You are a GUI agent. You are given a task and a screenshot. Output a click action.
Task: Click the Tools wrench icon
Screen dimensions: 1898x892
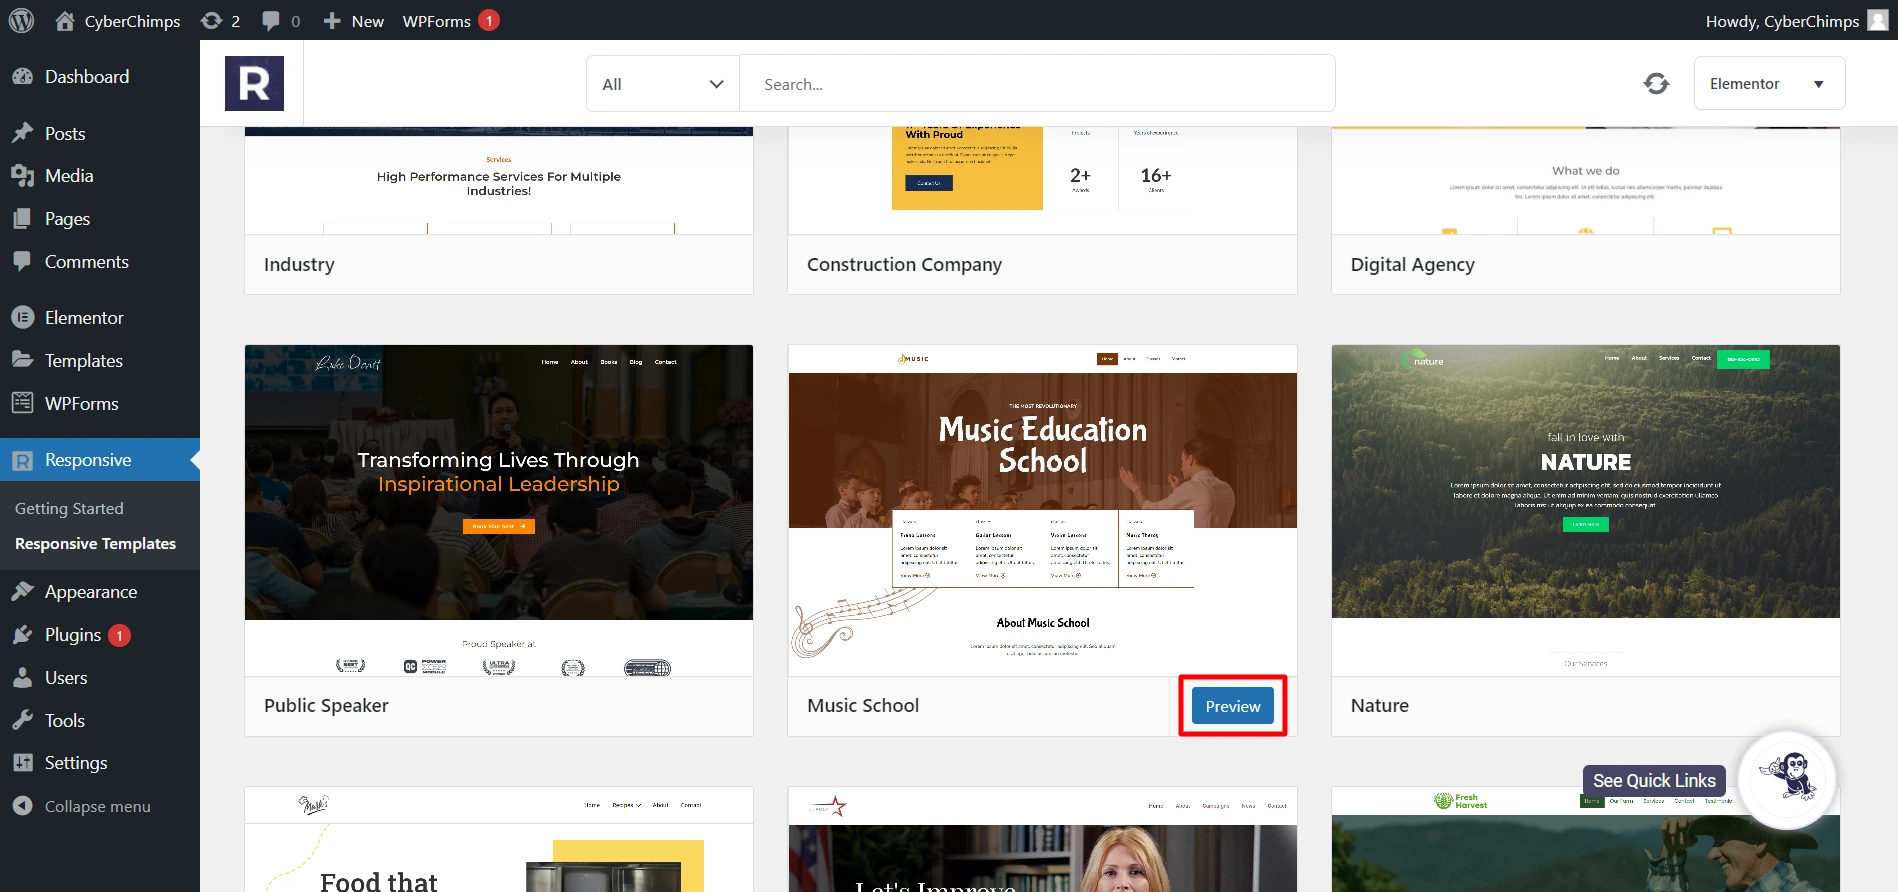coord(22,720)
